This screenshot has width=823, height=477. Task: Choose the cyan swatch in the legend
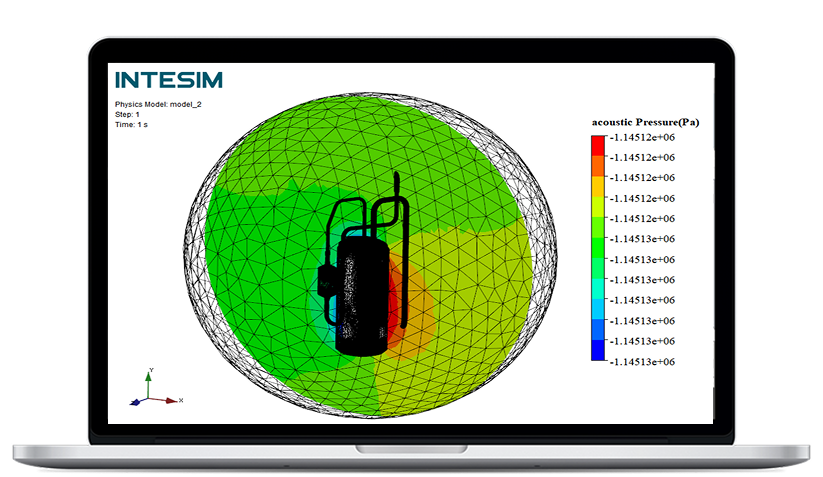598,289
